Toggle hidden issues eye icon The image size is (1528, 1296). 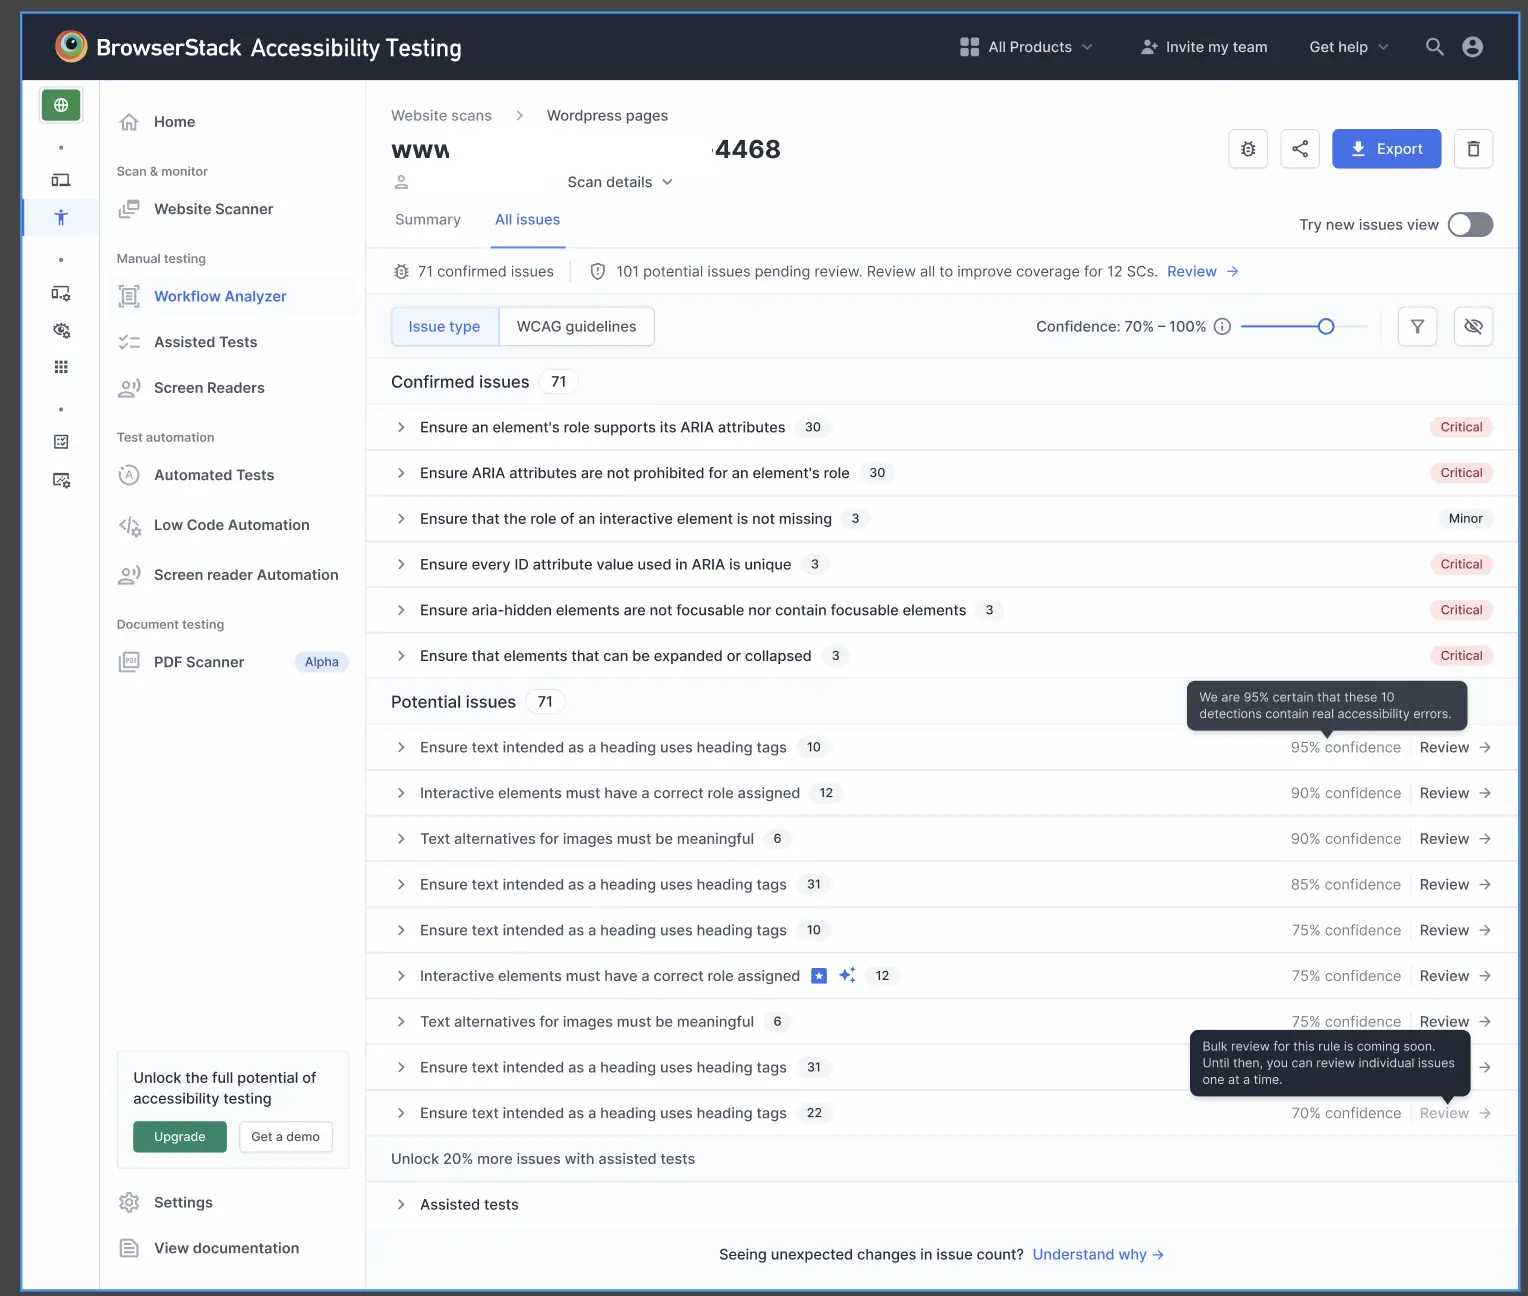[x=1473, y=326]
